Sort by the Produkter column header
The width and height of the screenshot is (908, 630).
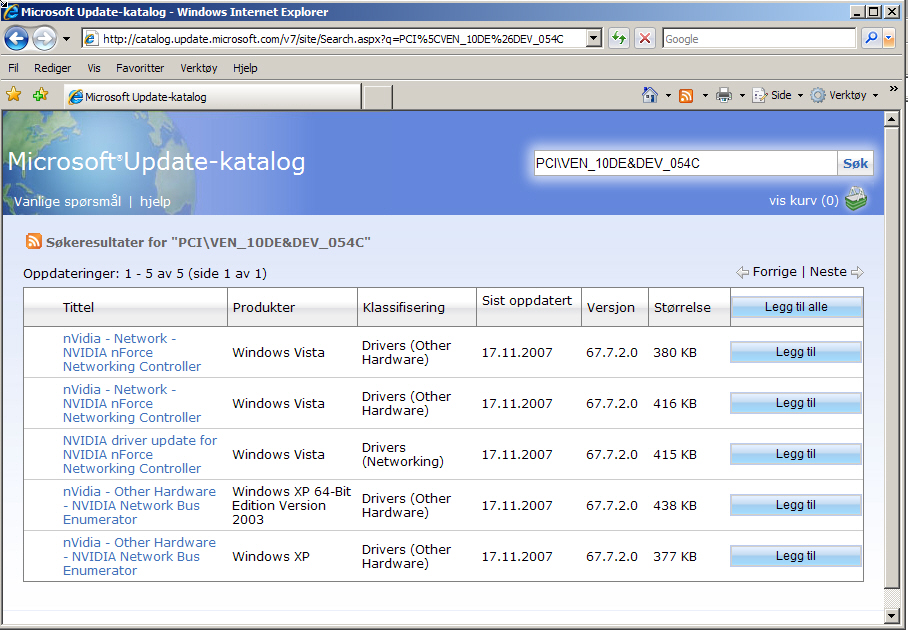coord(263,307)
